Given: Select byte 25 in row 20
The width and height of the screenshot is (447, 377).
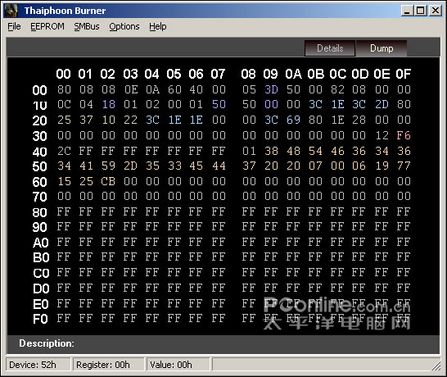Looking at the screenshot, I should coord(64,120).
